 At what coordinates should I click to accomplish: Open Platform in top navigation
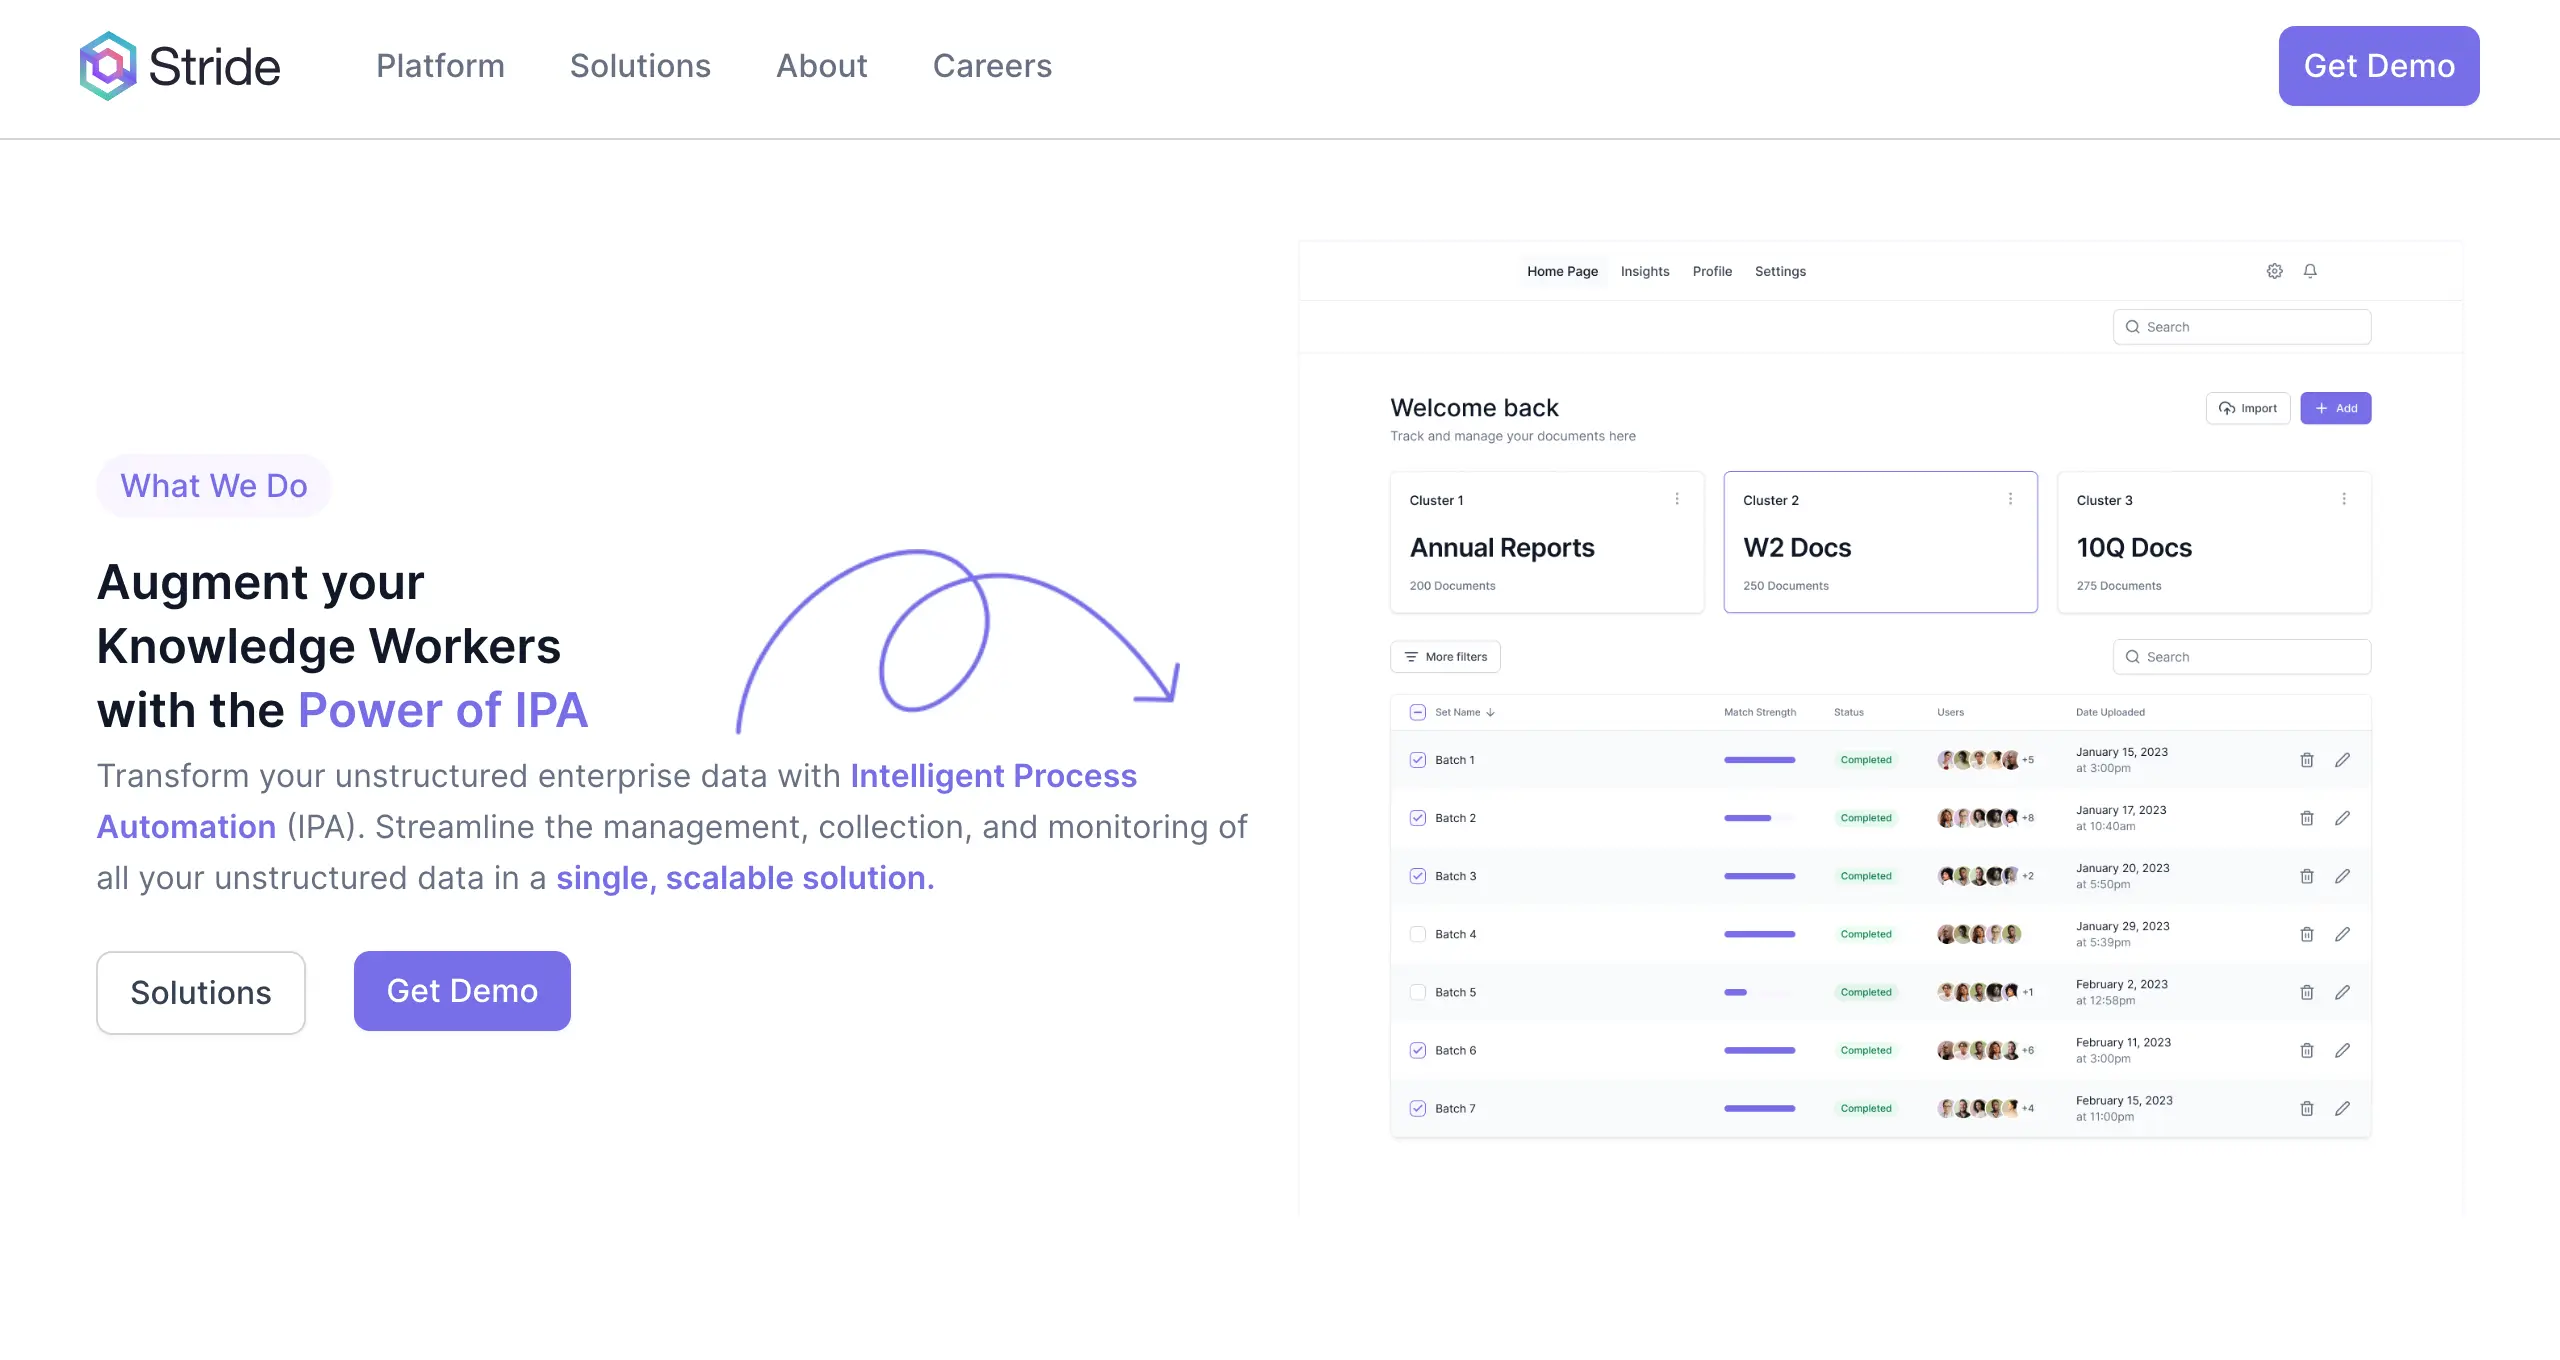tap(440, 66)
